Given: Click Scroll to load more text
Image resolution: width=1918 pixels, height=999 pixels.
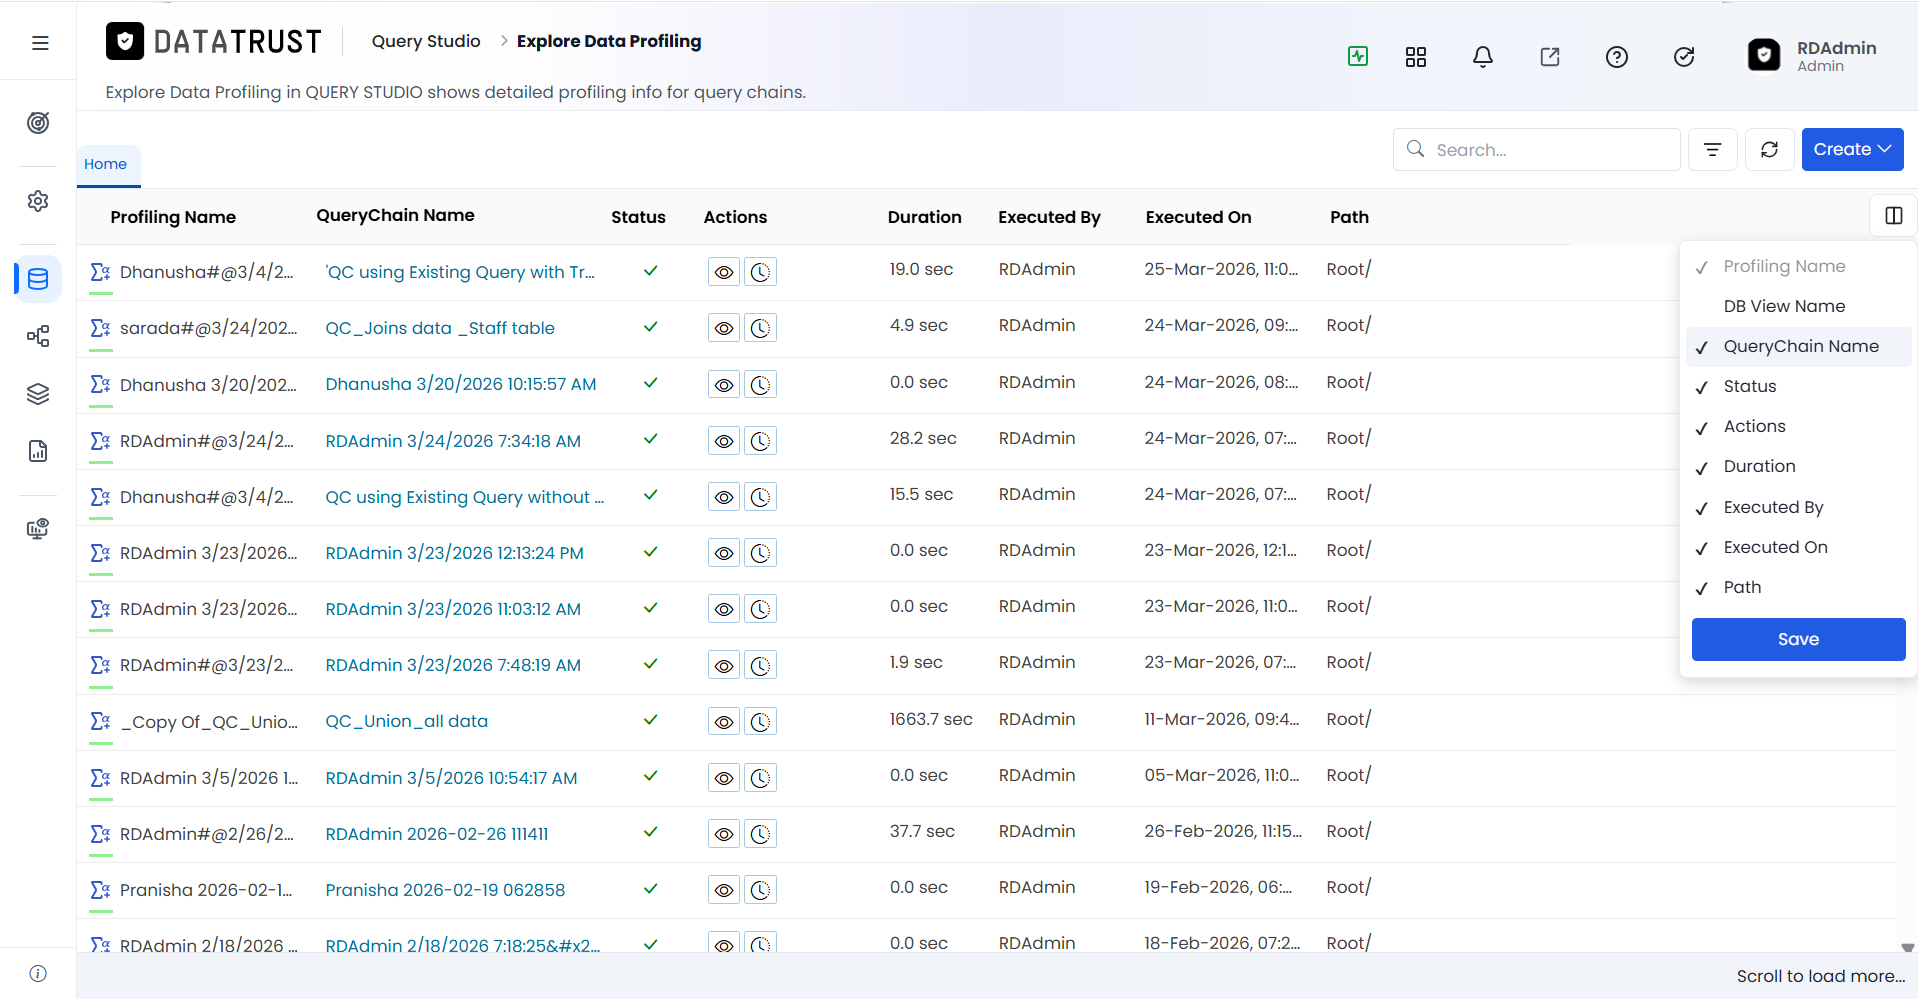Looking at the screenshot, I should (x=1820, y=976).
